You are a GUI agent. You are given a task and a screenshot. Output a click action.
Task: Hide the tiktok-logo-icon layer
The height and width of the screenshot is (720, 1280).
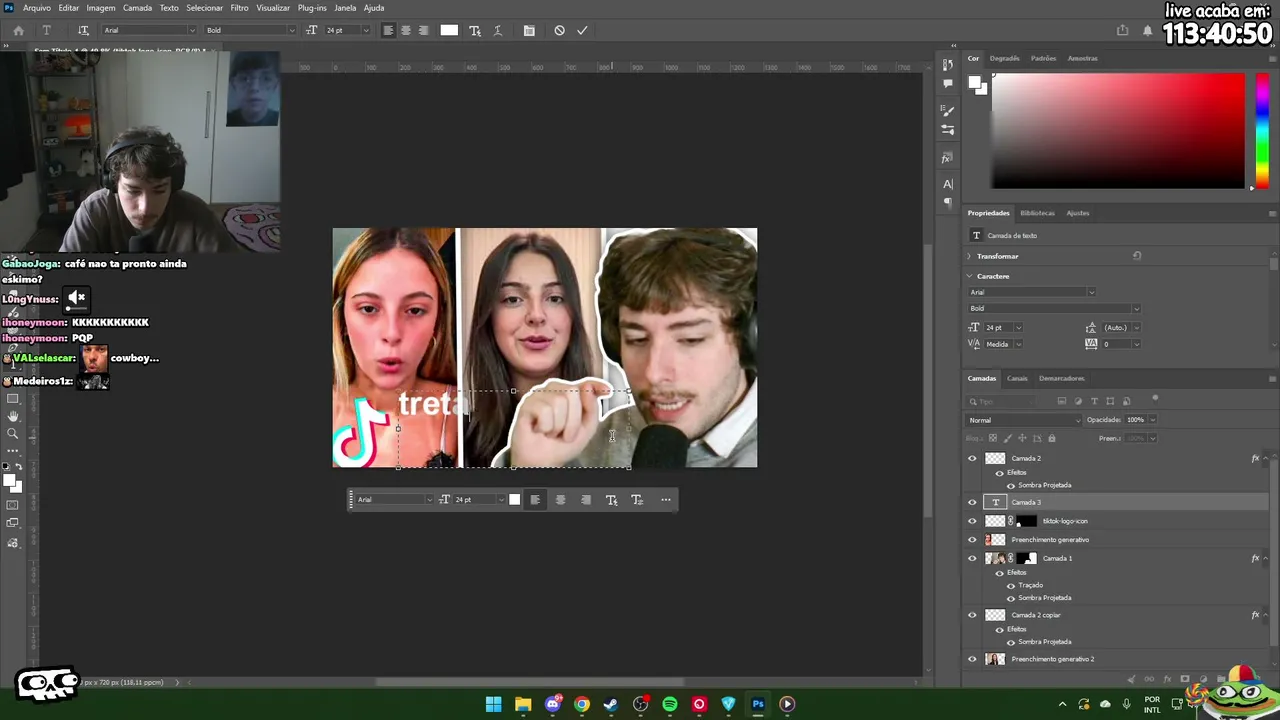pyautogui.click(x=972, y=521)
